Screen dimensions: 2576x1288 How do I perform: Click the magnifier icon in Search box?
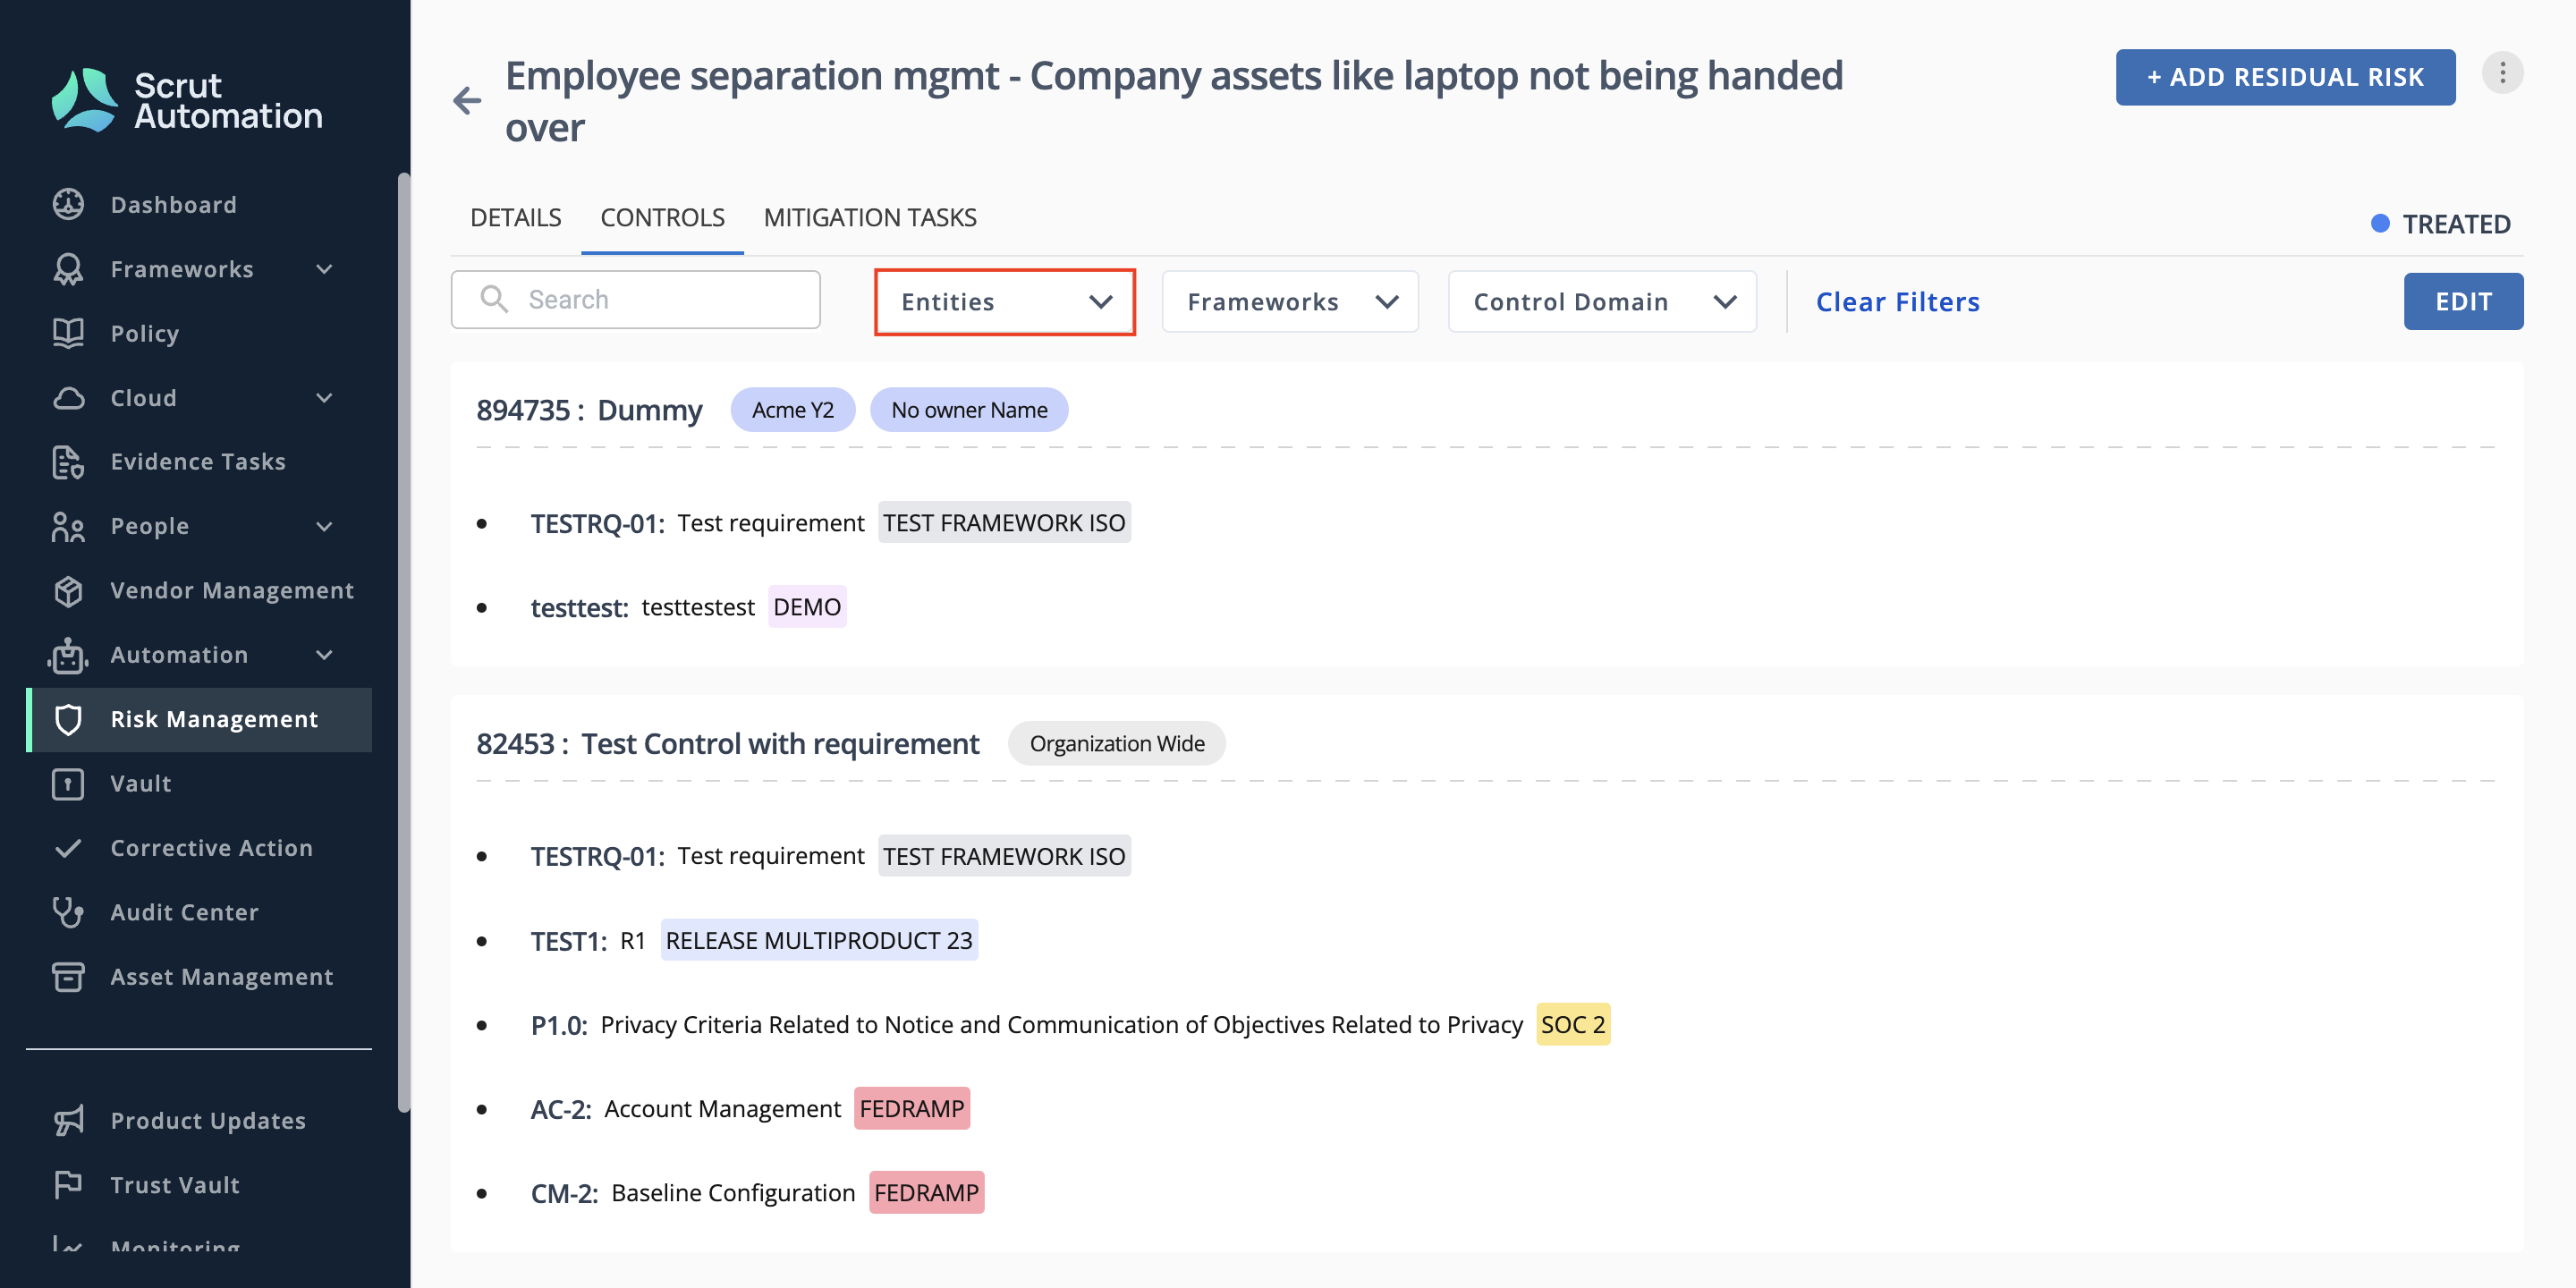click(494, 299)
